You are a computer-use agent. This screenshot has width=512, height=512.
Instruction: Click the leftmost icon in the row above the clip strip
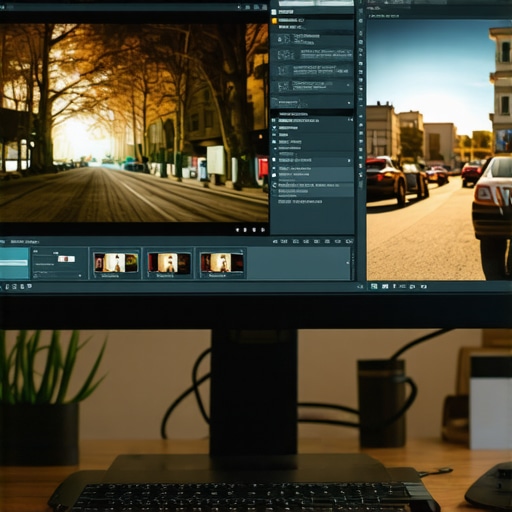275,241
